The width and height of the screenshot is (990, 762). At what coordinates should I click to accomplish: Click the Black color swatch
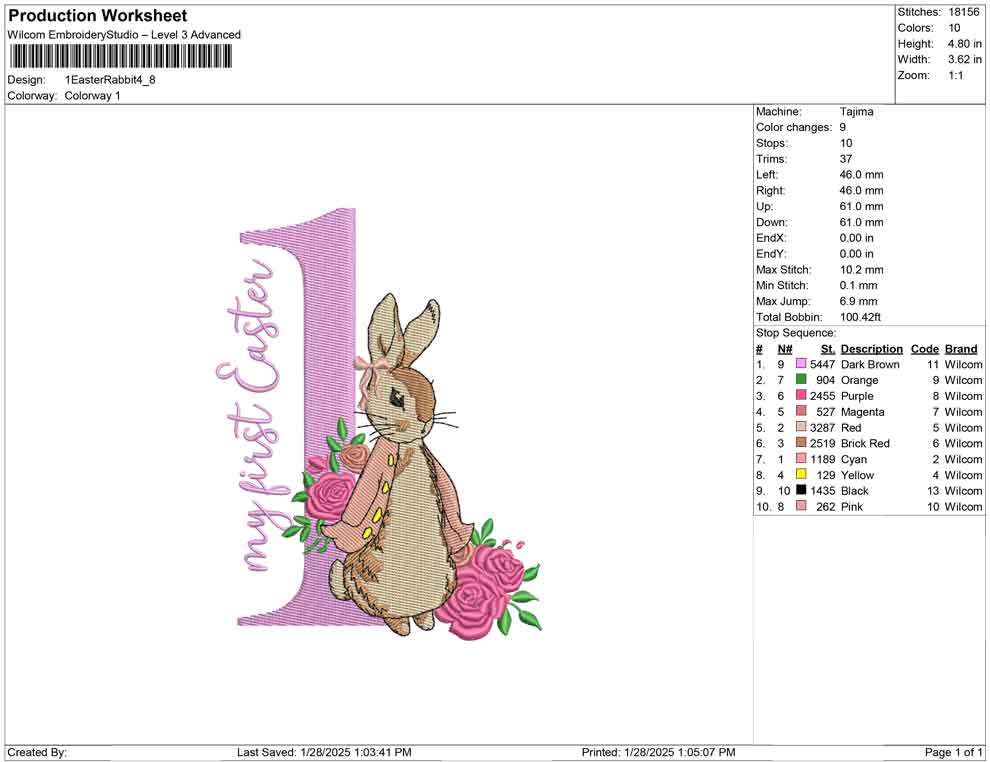tap(801, 490)
